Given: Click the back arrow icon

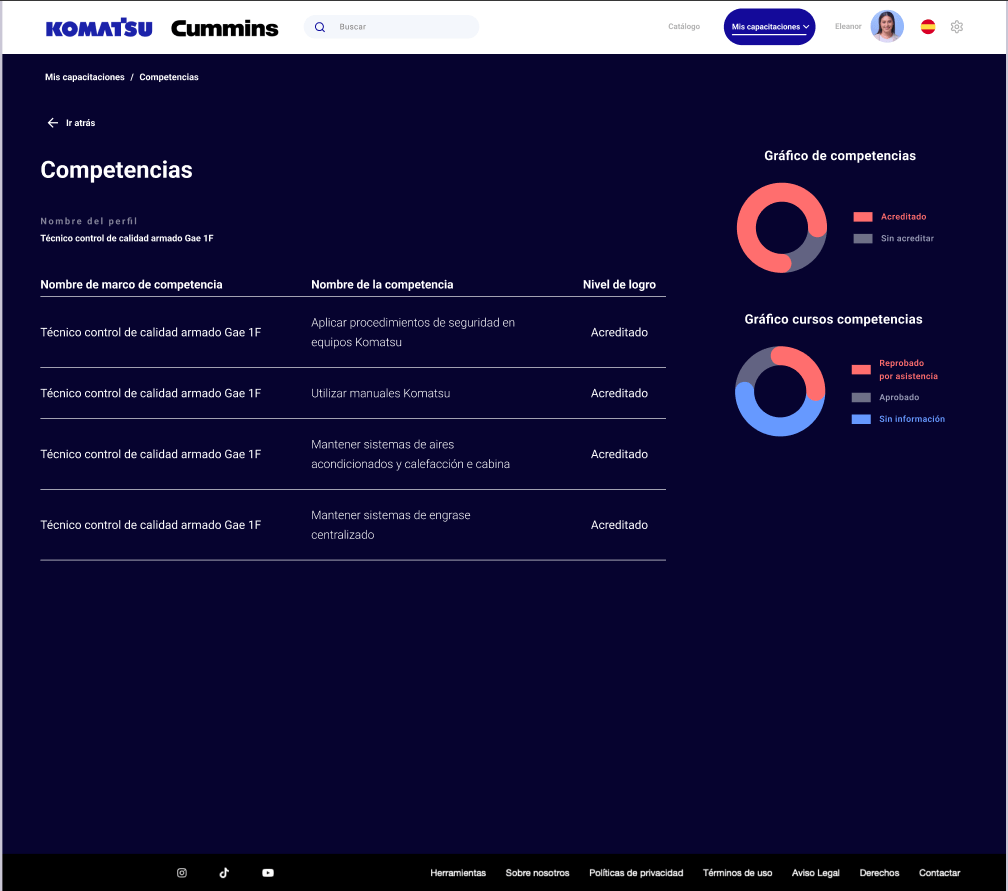Looking at the screenshot, I should (x=53, y=123).
